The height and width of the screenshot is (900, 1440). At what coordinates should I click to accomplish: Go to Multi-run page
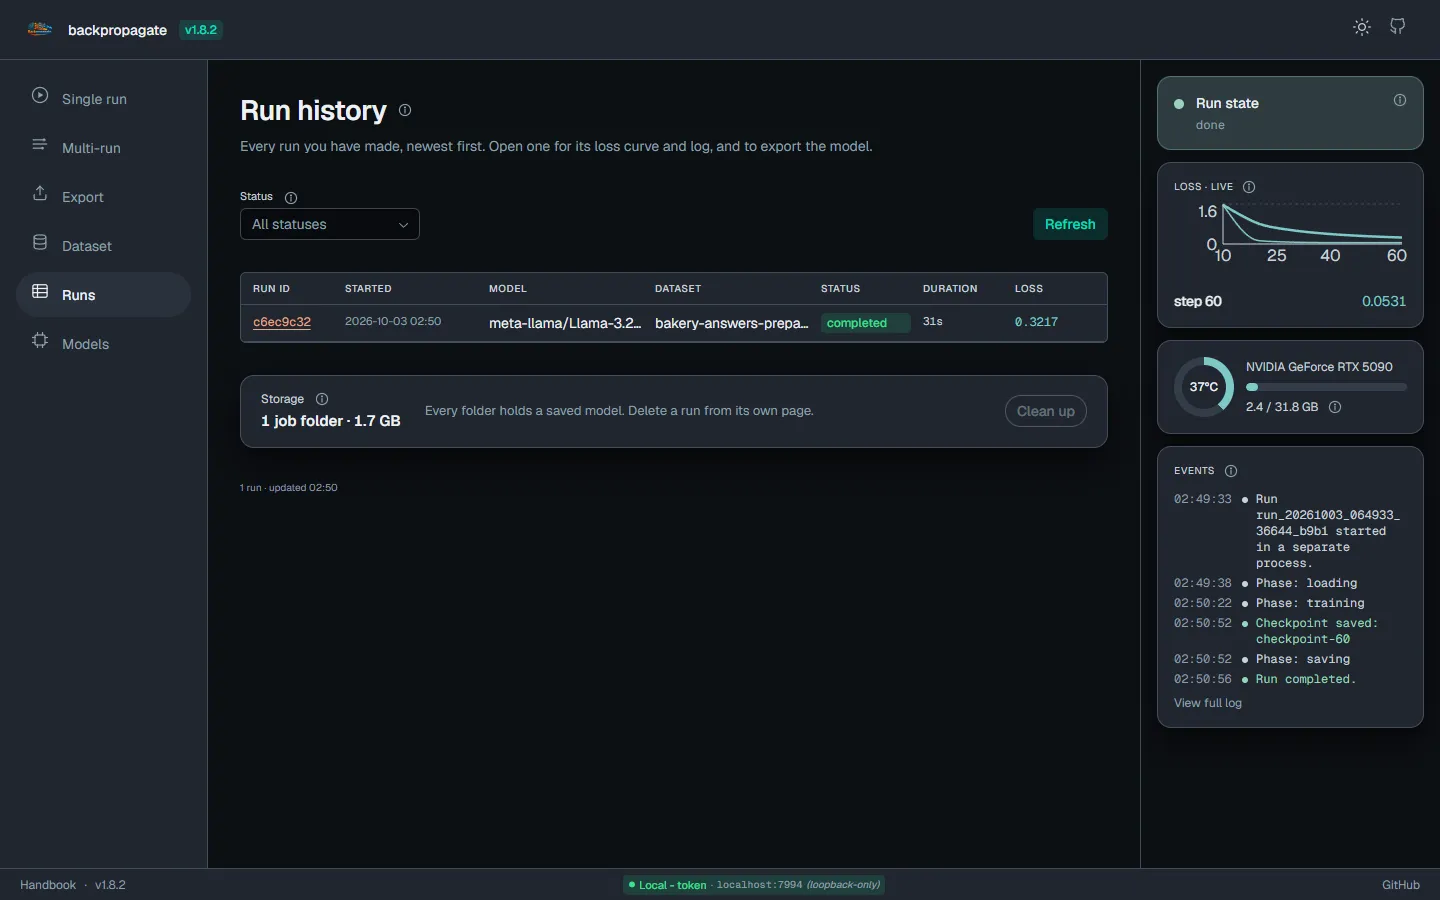tap(103, 147)
